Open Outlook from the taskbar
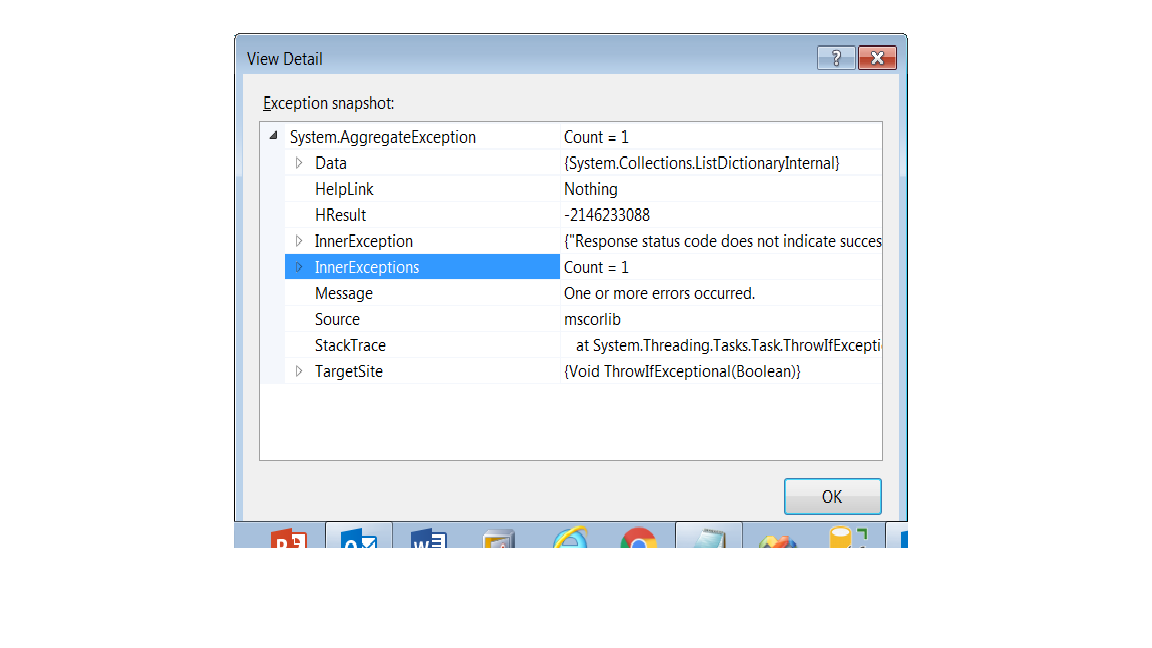This screenshot has width=1152, height=648. [x=359, y=538]
